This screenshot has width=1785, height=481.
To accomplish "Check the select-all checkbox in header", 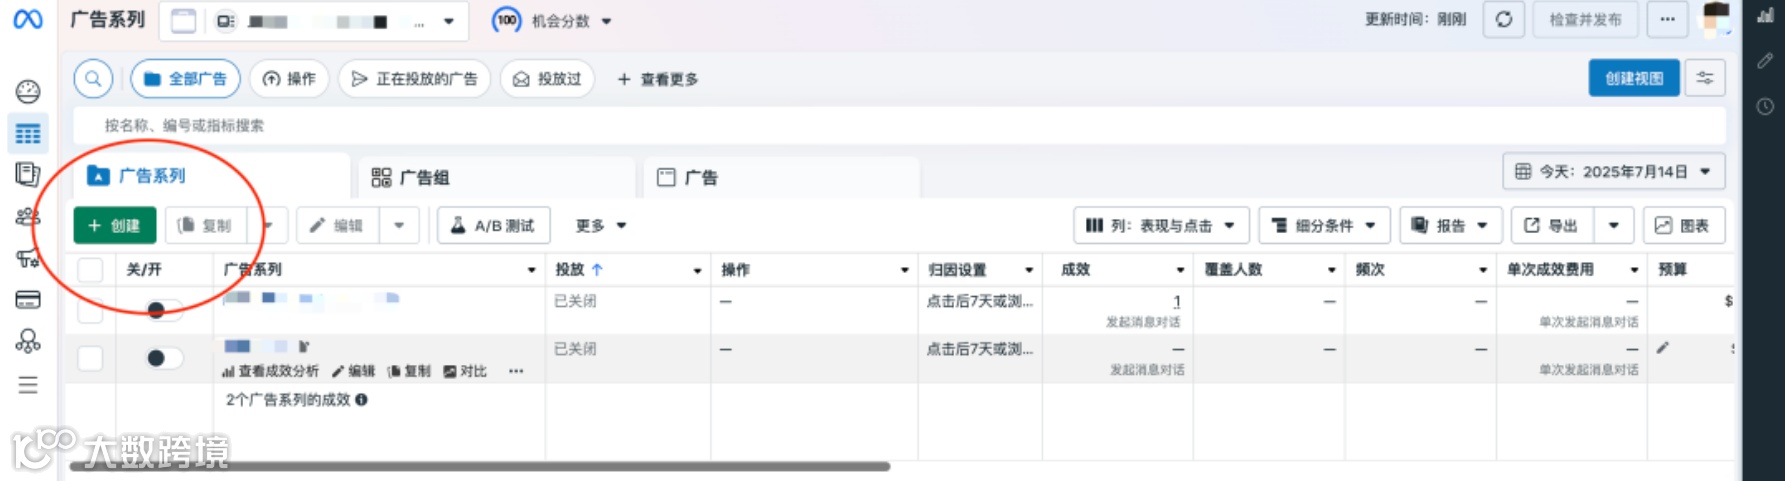I will pyautogui.click(x=90, y=270).
